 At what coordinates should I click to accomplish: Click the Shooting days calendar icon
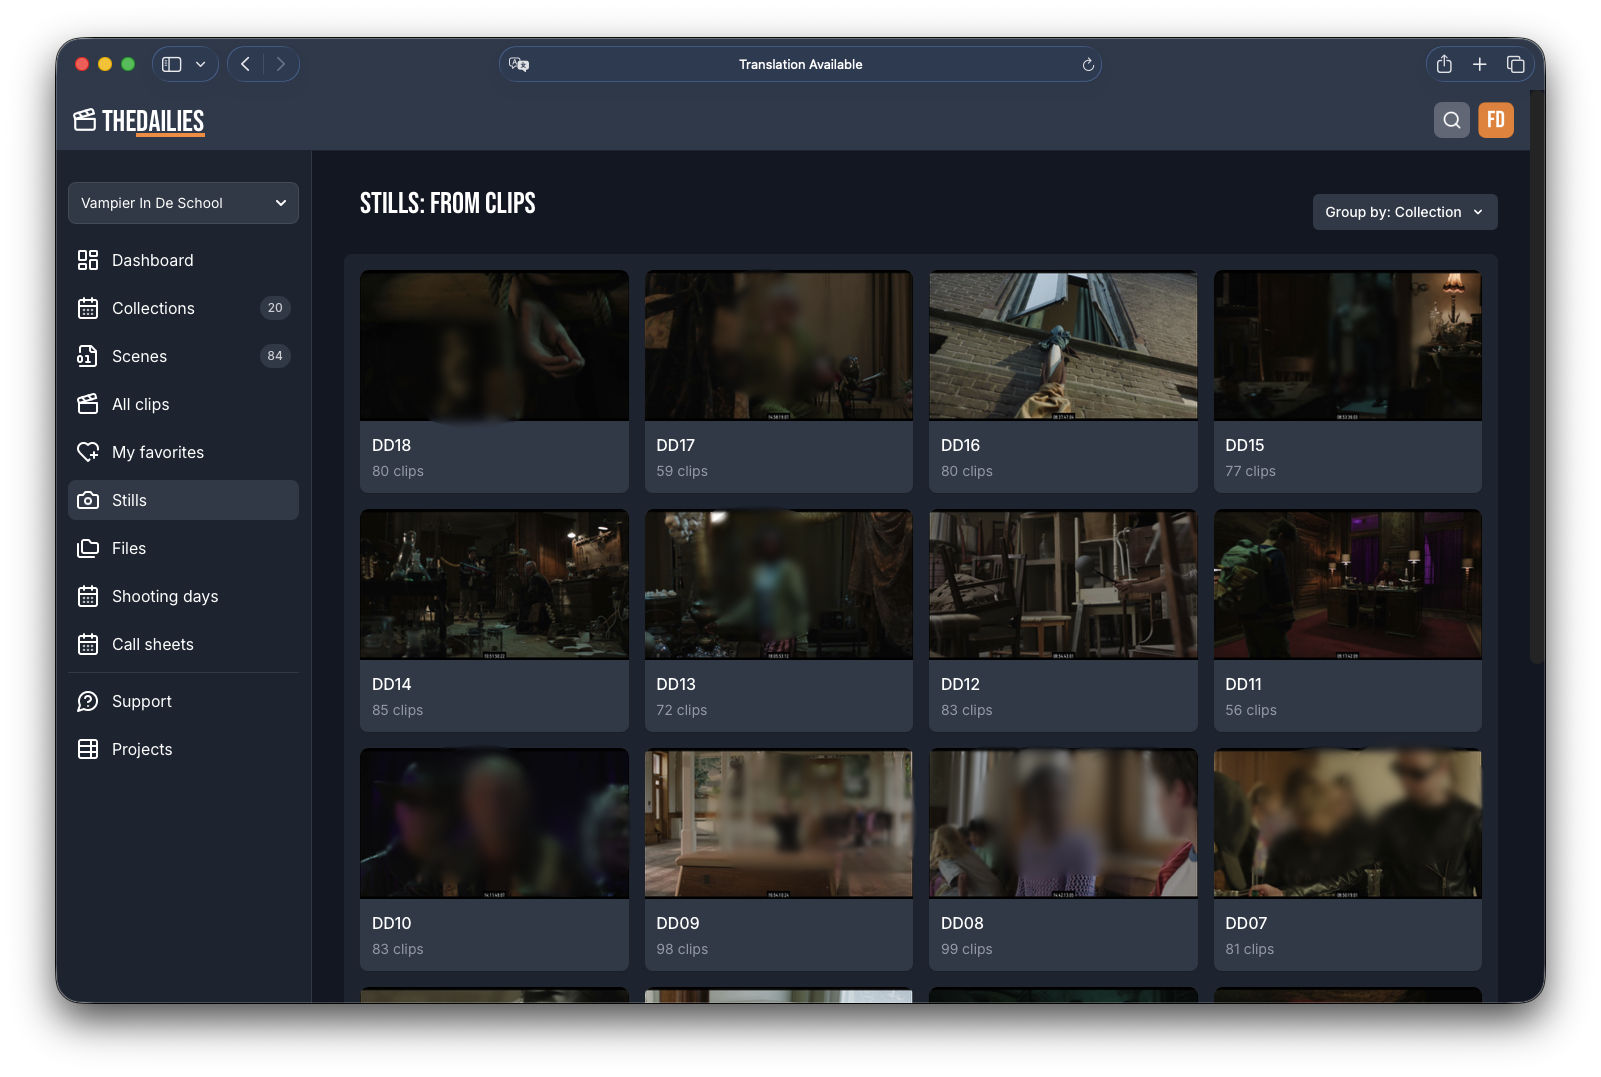[x=88, y=596]
